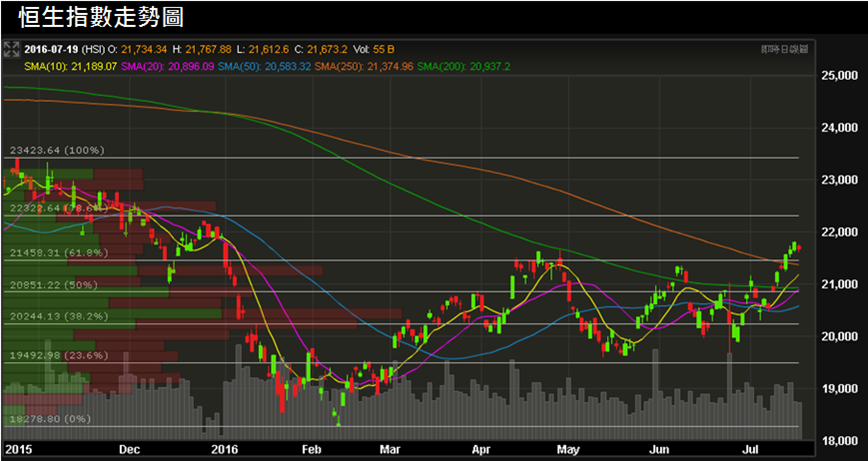Viewport: 868px width, 461px height.
Task: Click the 2016 label on the time axis
Action: point(224,448)
